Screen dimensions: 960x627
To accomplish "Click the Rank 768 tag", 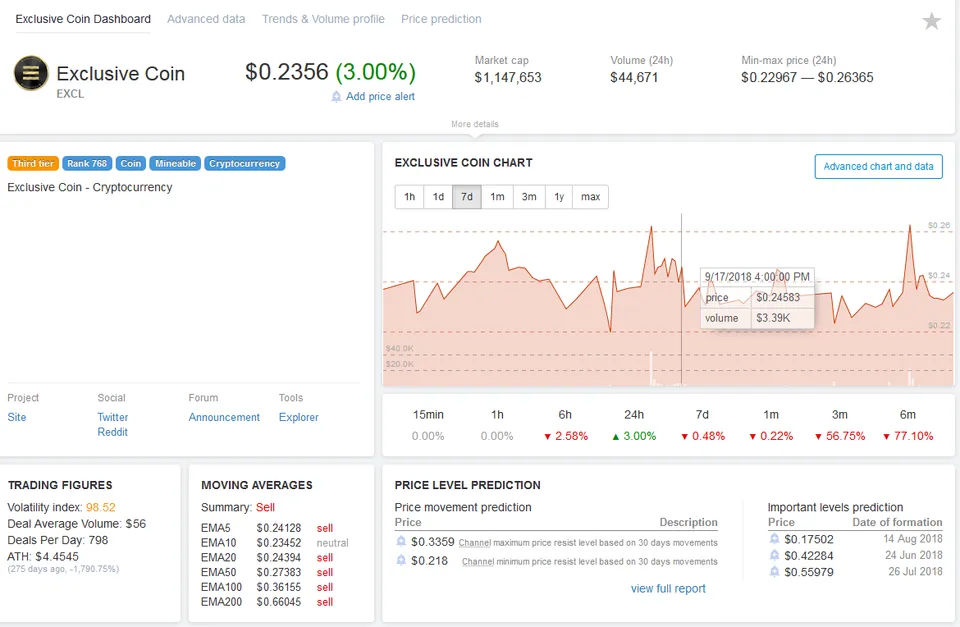I will coord(87,163).
